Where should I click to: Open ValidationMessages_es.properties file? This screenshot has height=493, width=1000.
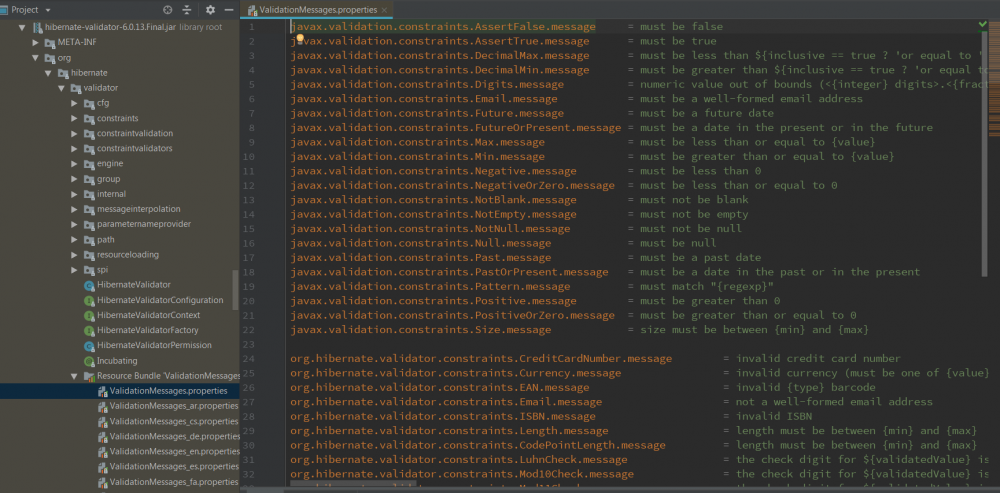click(x=173, y=467)
